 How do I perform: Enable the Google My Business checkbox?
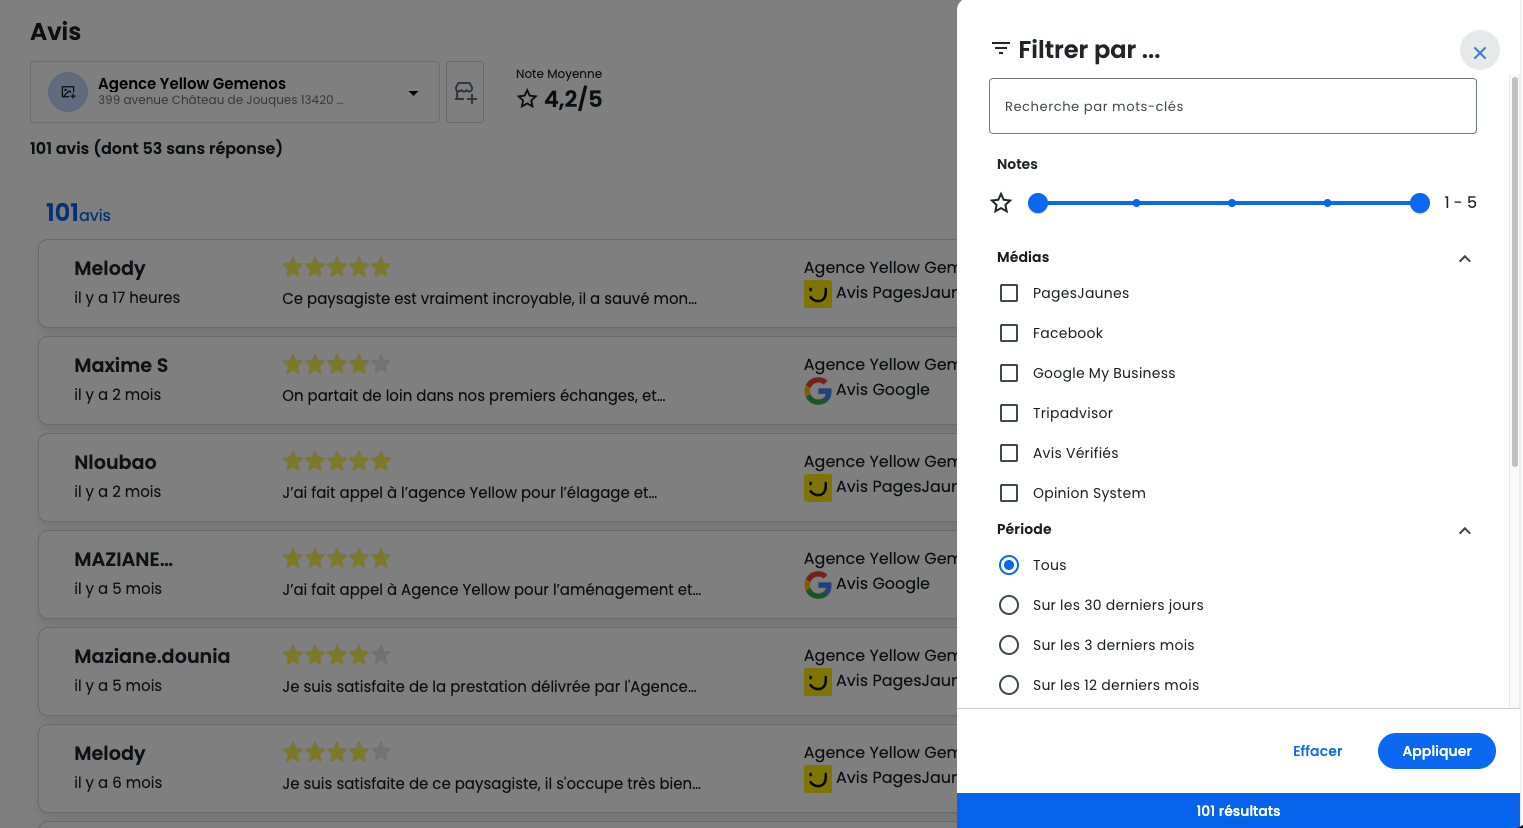[x=1009, y=373]
